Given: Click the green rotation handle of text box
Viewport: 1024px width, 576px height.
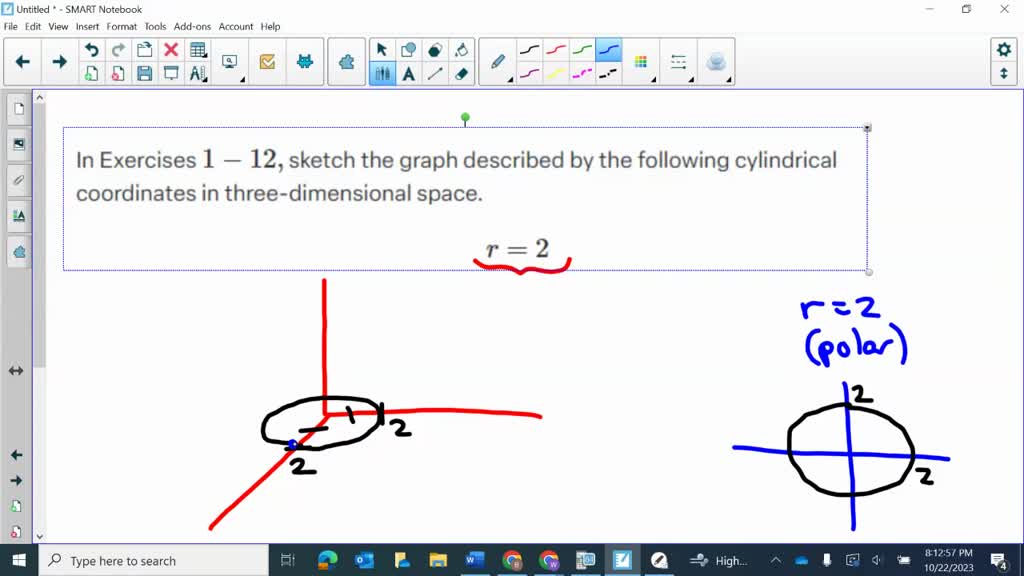Looking at the screenshot, I should (x=465, y=118).
